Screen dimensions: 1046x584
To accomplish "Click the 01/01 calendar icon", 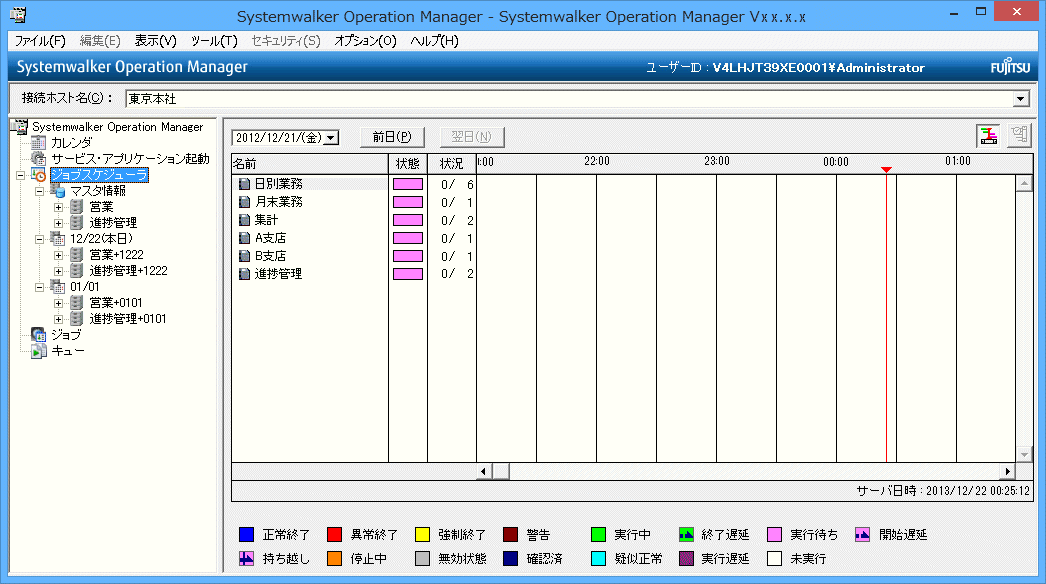I will point(58,287).
